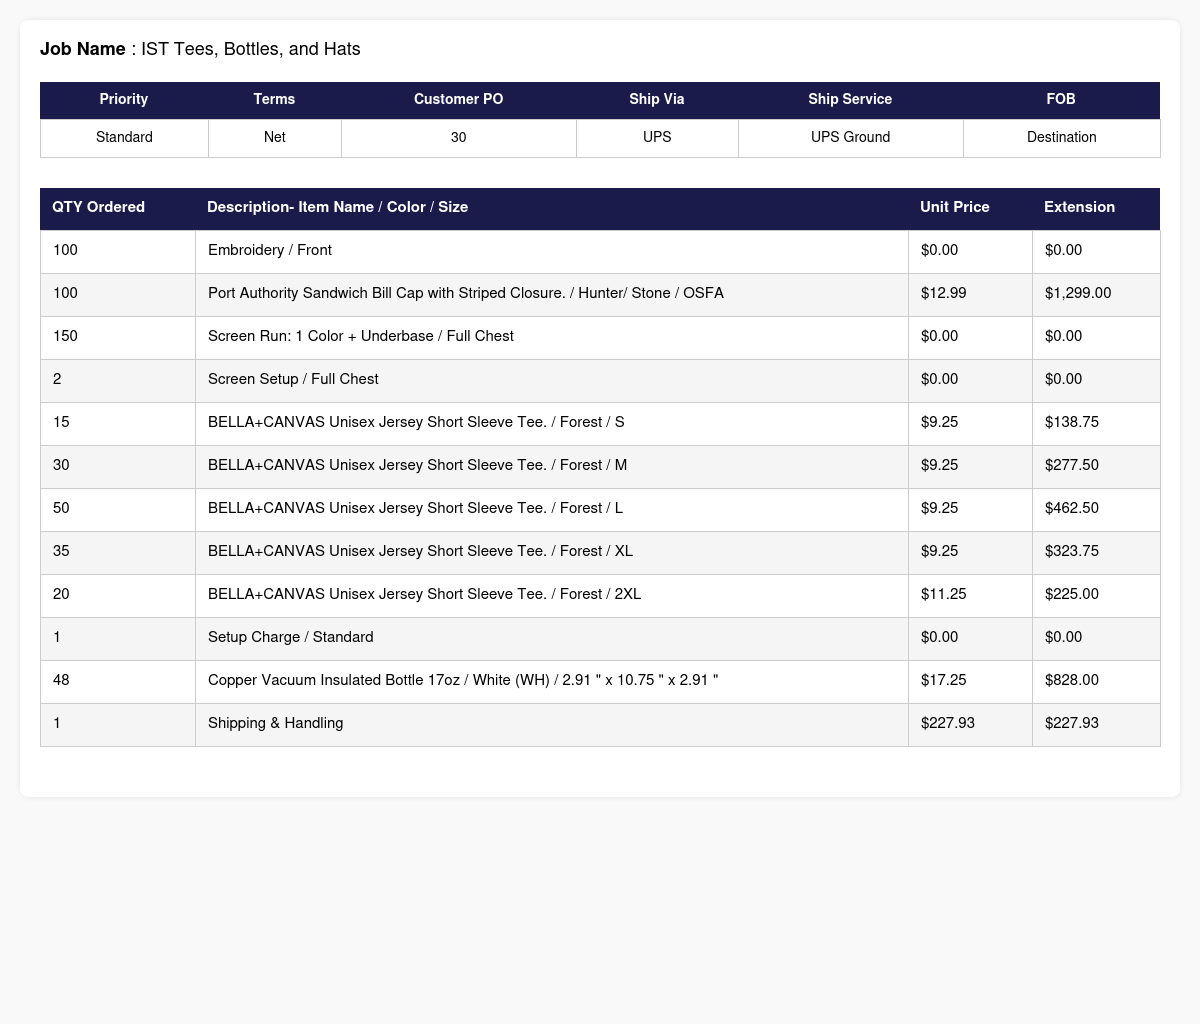Click the extension '$138.75'
This screenshot has height=1024, width=1200.
[x=1072, y=422]
